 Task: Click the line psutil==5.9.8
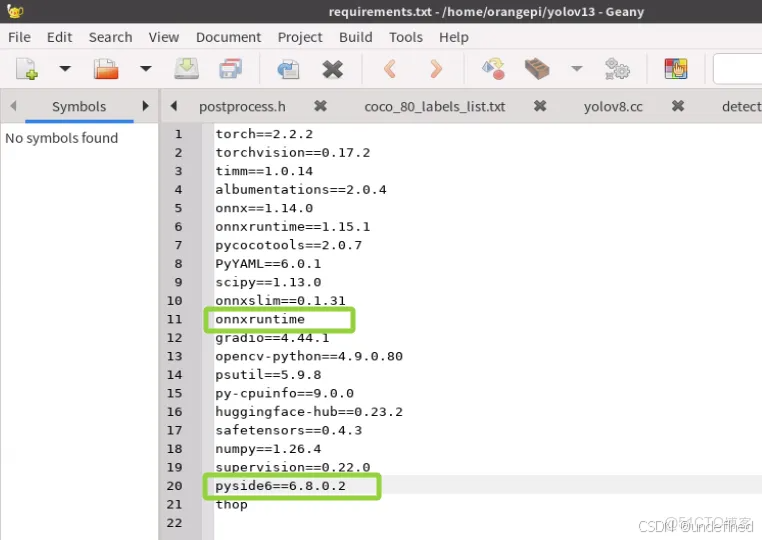click(x=268, y=374)
